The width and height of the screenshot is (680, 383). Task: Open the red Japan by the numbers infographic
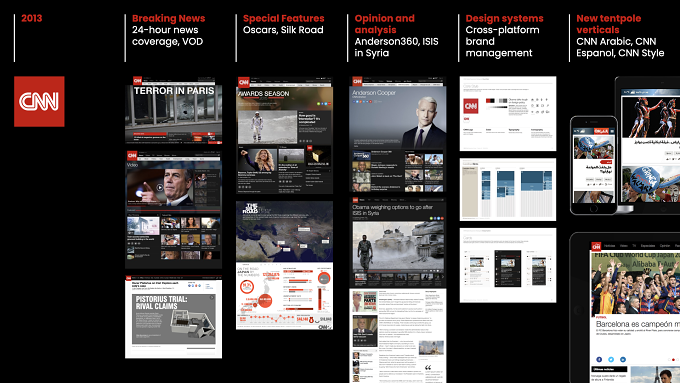284,296
